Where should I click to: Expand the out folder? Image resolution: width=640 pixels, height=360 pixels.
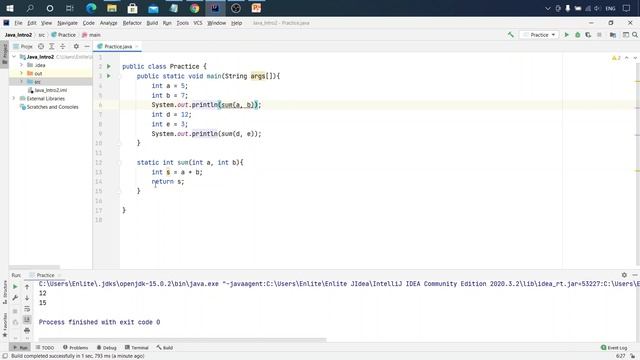[21, 73]
